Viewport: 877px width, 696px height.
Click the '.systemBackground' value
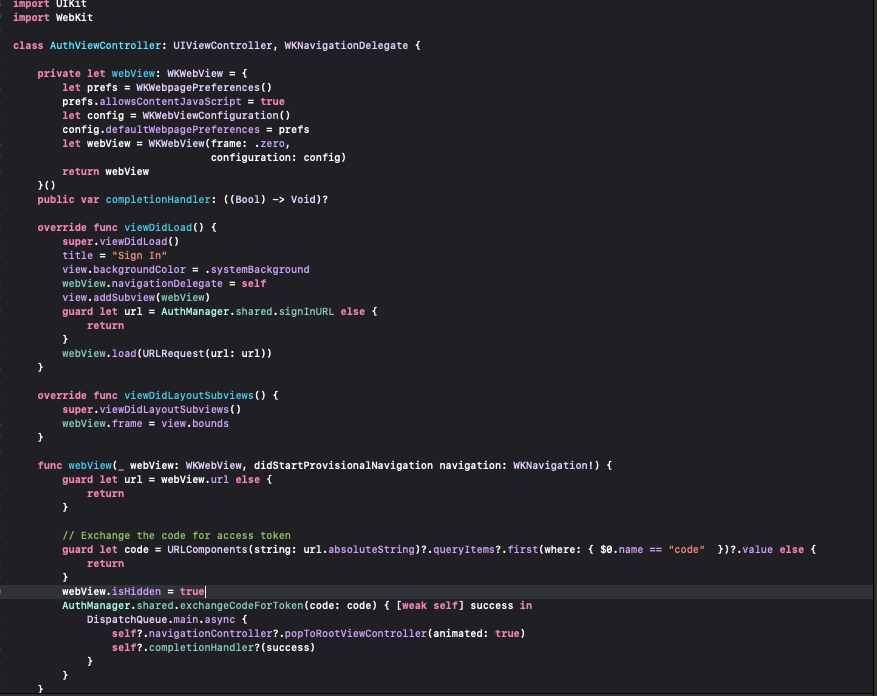point(257,269)
